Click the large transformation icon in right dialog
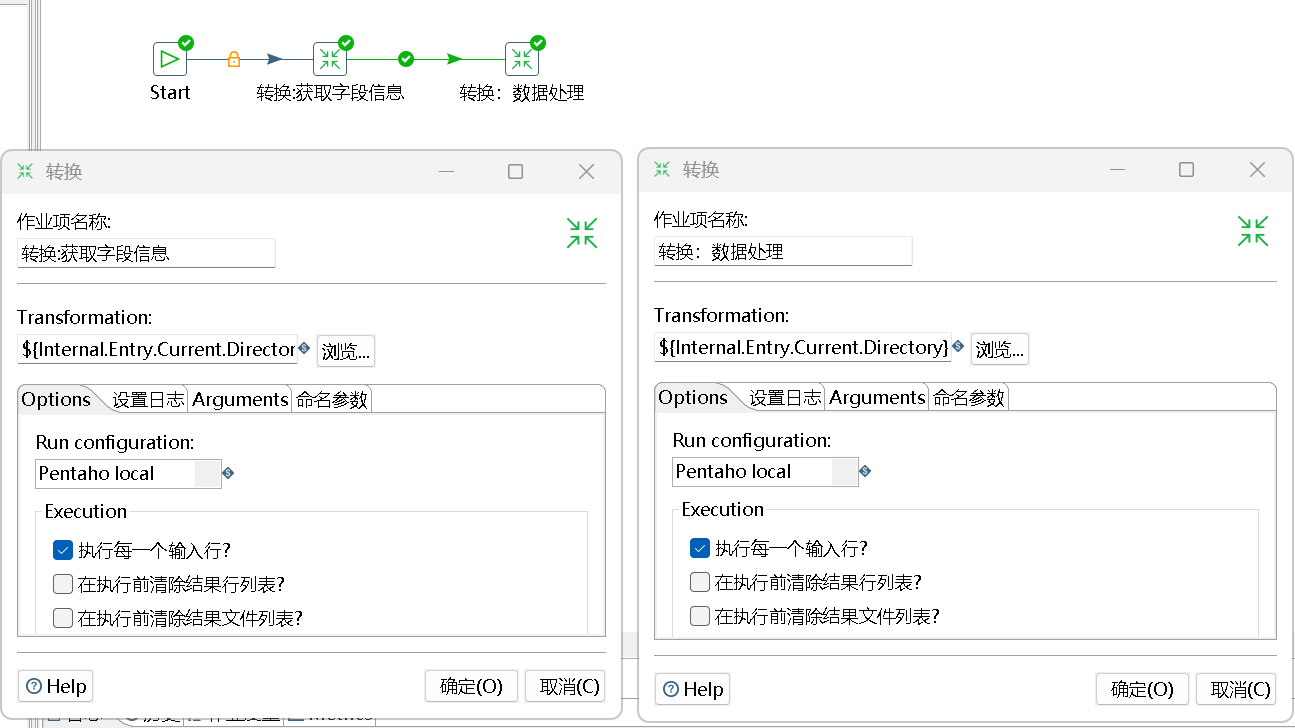This screenshot has height=728, width=1295. (x=1253, y=231)
